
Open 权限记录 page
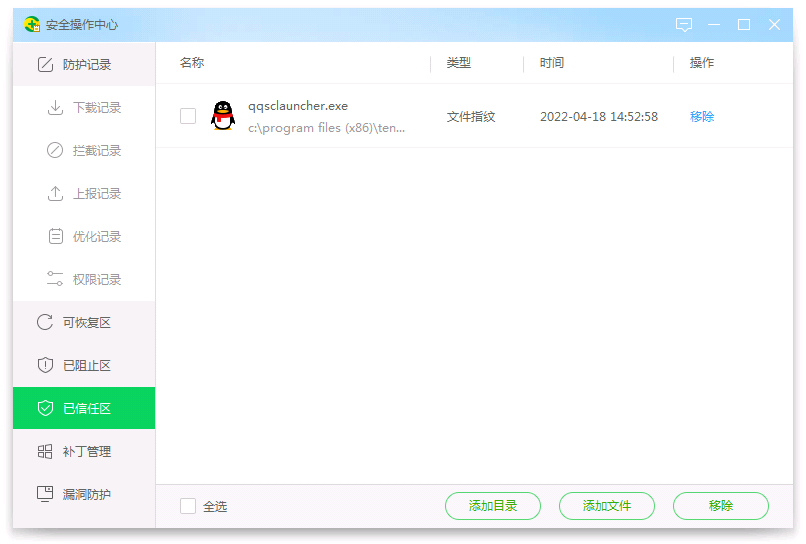click(x=84, y=279)
